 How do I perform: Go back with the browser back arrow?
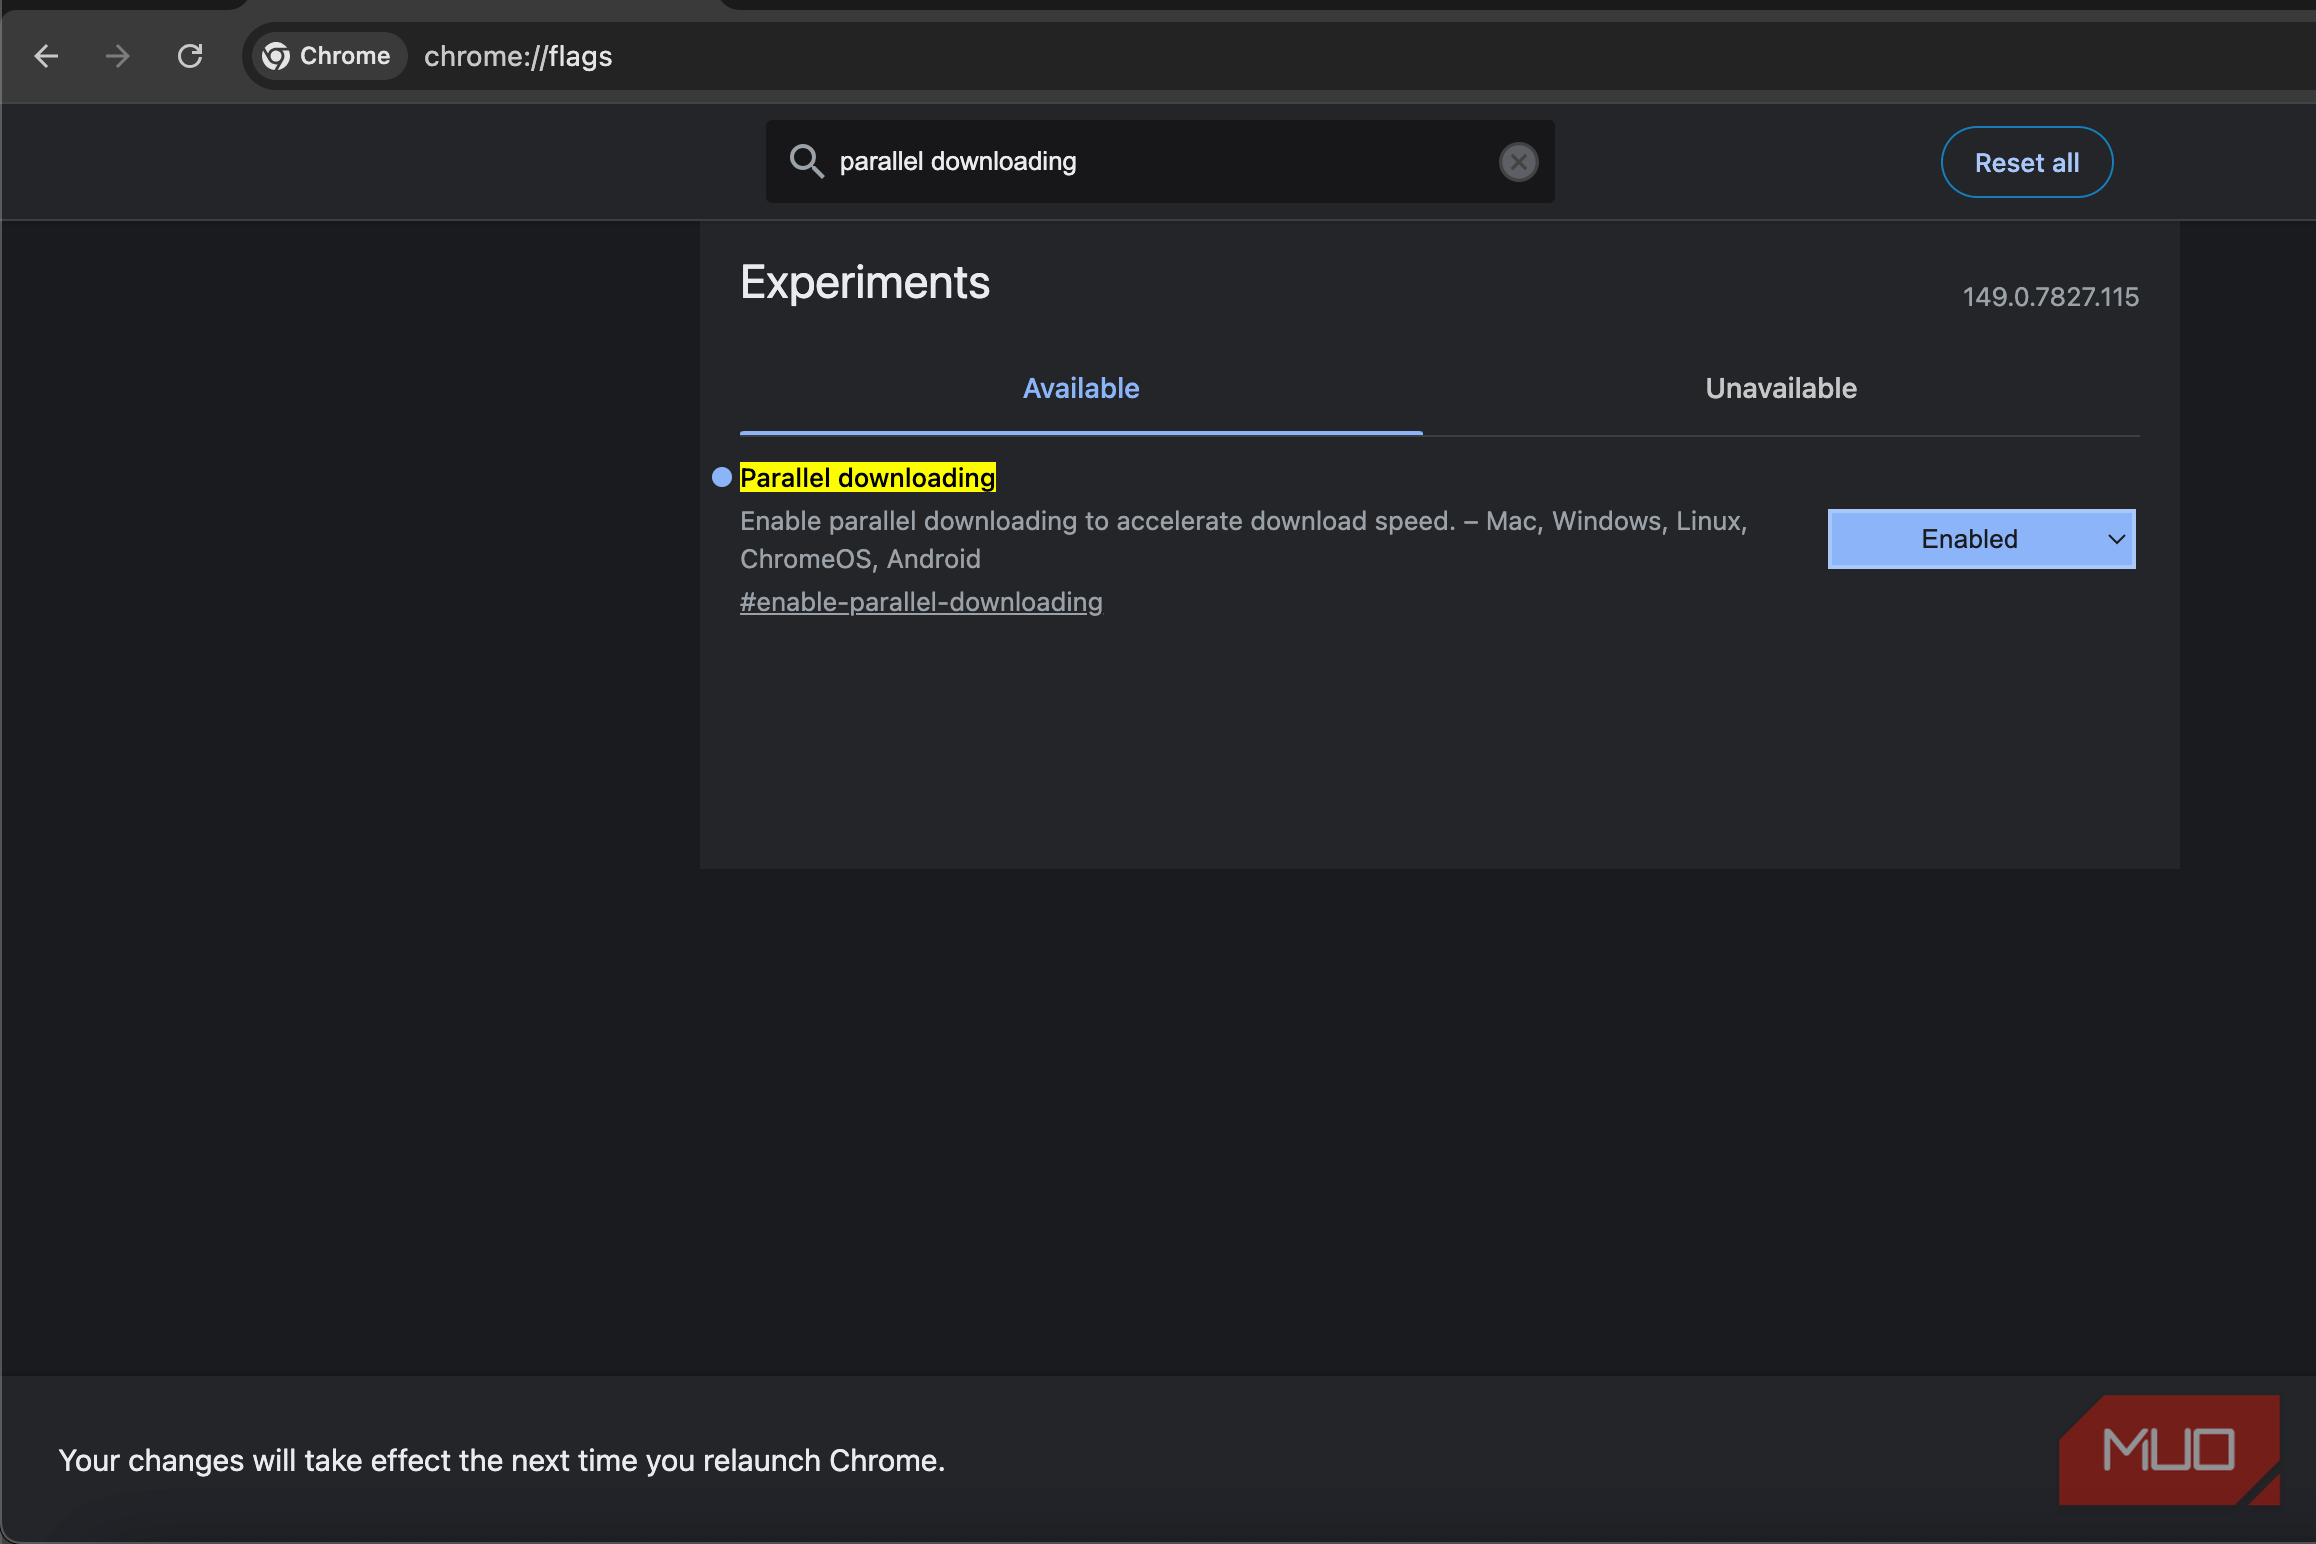click(x=46, y=56)
